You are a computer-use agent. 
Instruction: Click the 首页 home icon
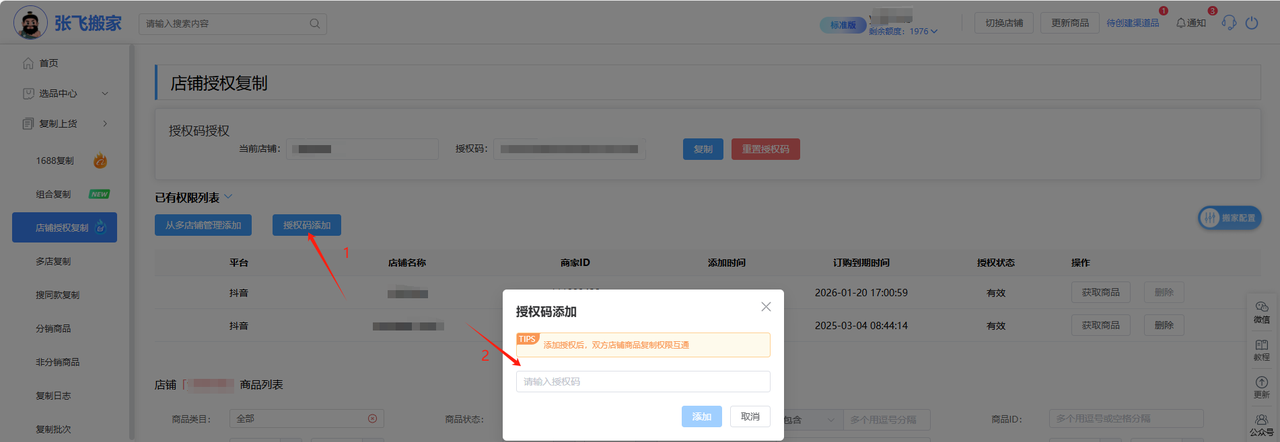[27, 63]
